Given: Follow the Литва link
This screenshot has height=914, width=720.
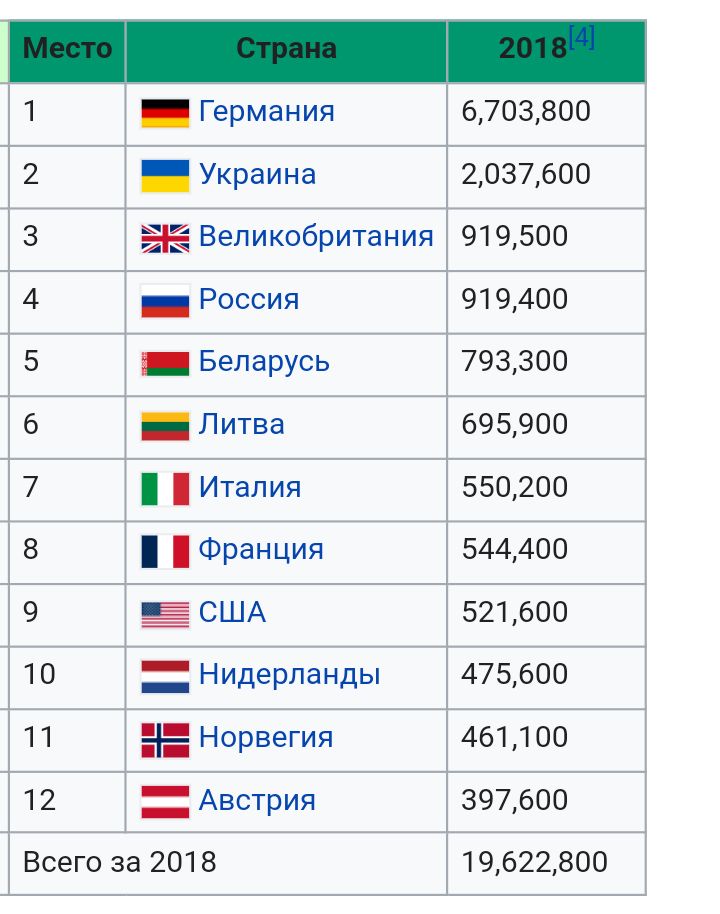Looking at the screenshot, I should pyautogui.click(x=241, y=424).
